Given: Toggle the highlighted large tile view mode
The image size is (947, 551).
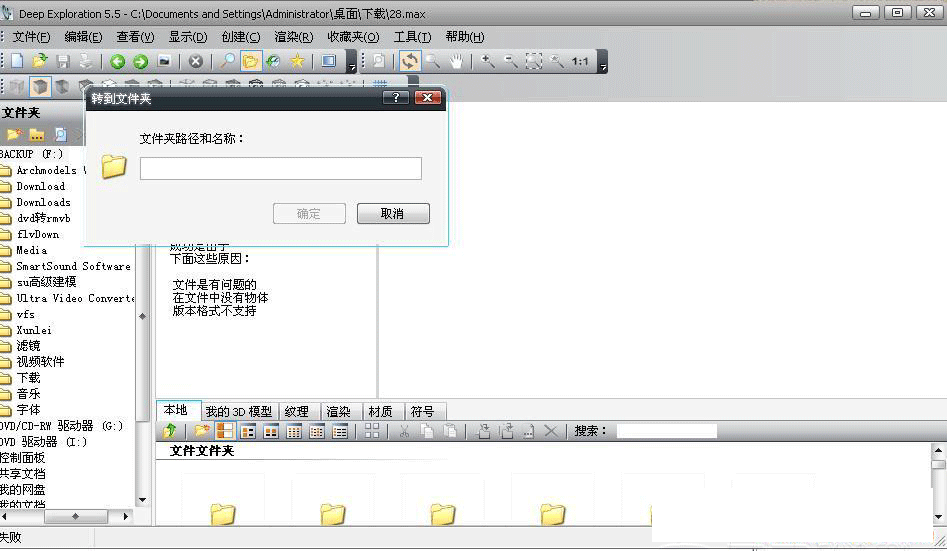Looking at the screenshot, I should (225, 431).
